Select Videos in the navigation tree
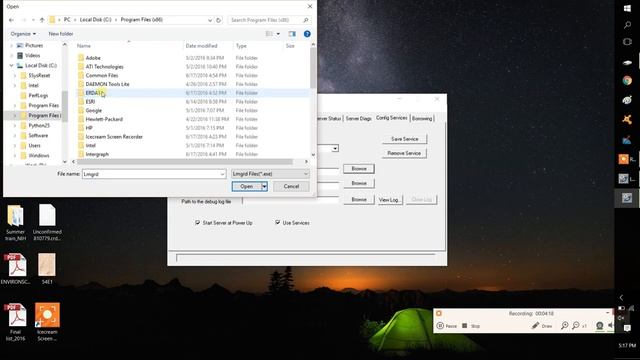The height and width of the screenshot is (360, 640). [32, 56]
